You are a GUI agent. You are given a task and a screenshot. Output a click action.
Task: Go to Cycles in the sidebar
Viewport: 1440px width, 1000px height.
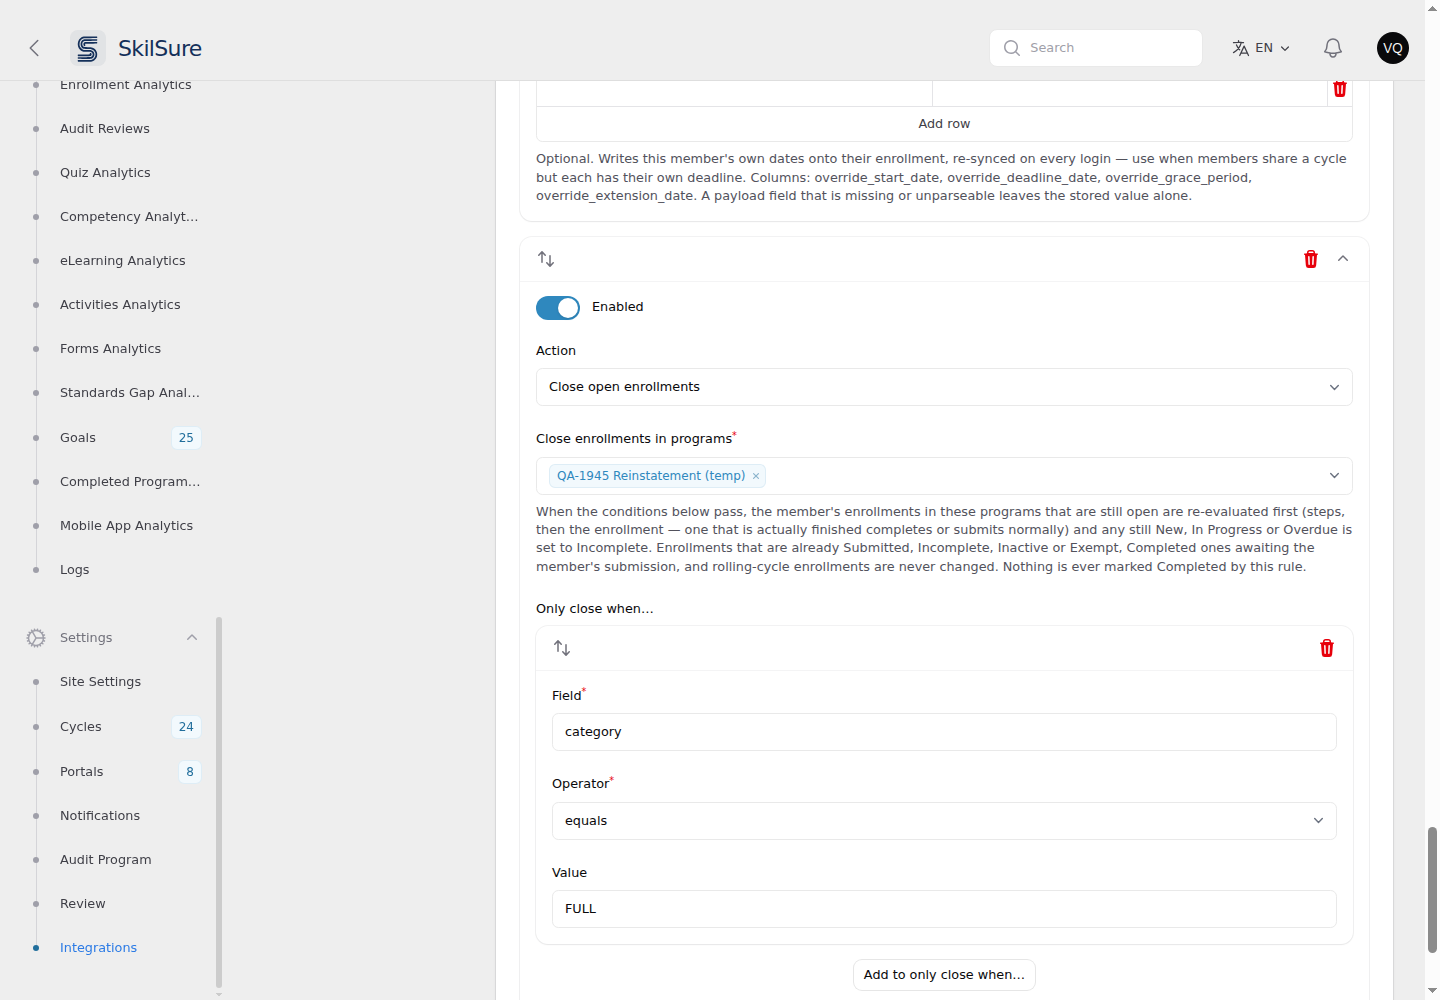81,727
